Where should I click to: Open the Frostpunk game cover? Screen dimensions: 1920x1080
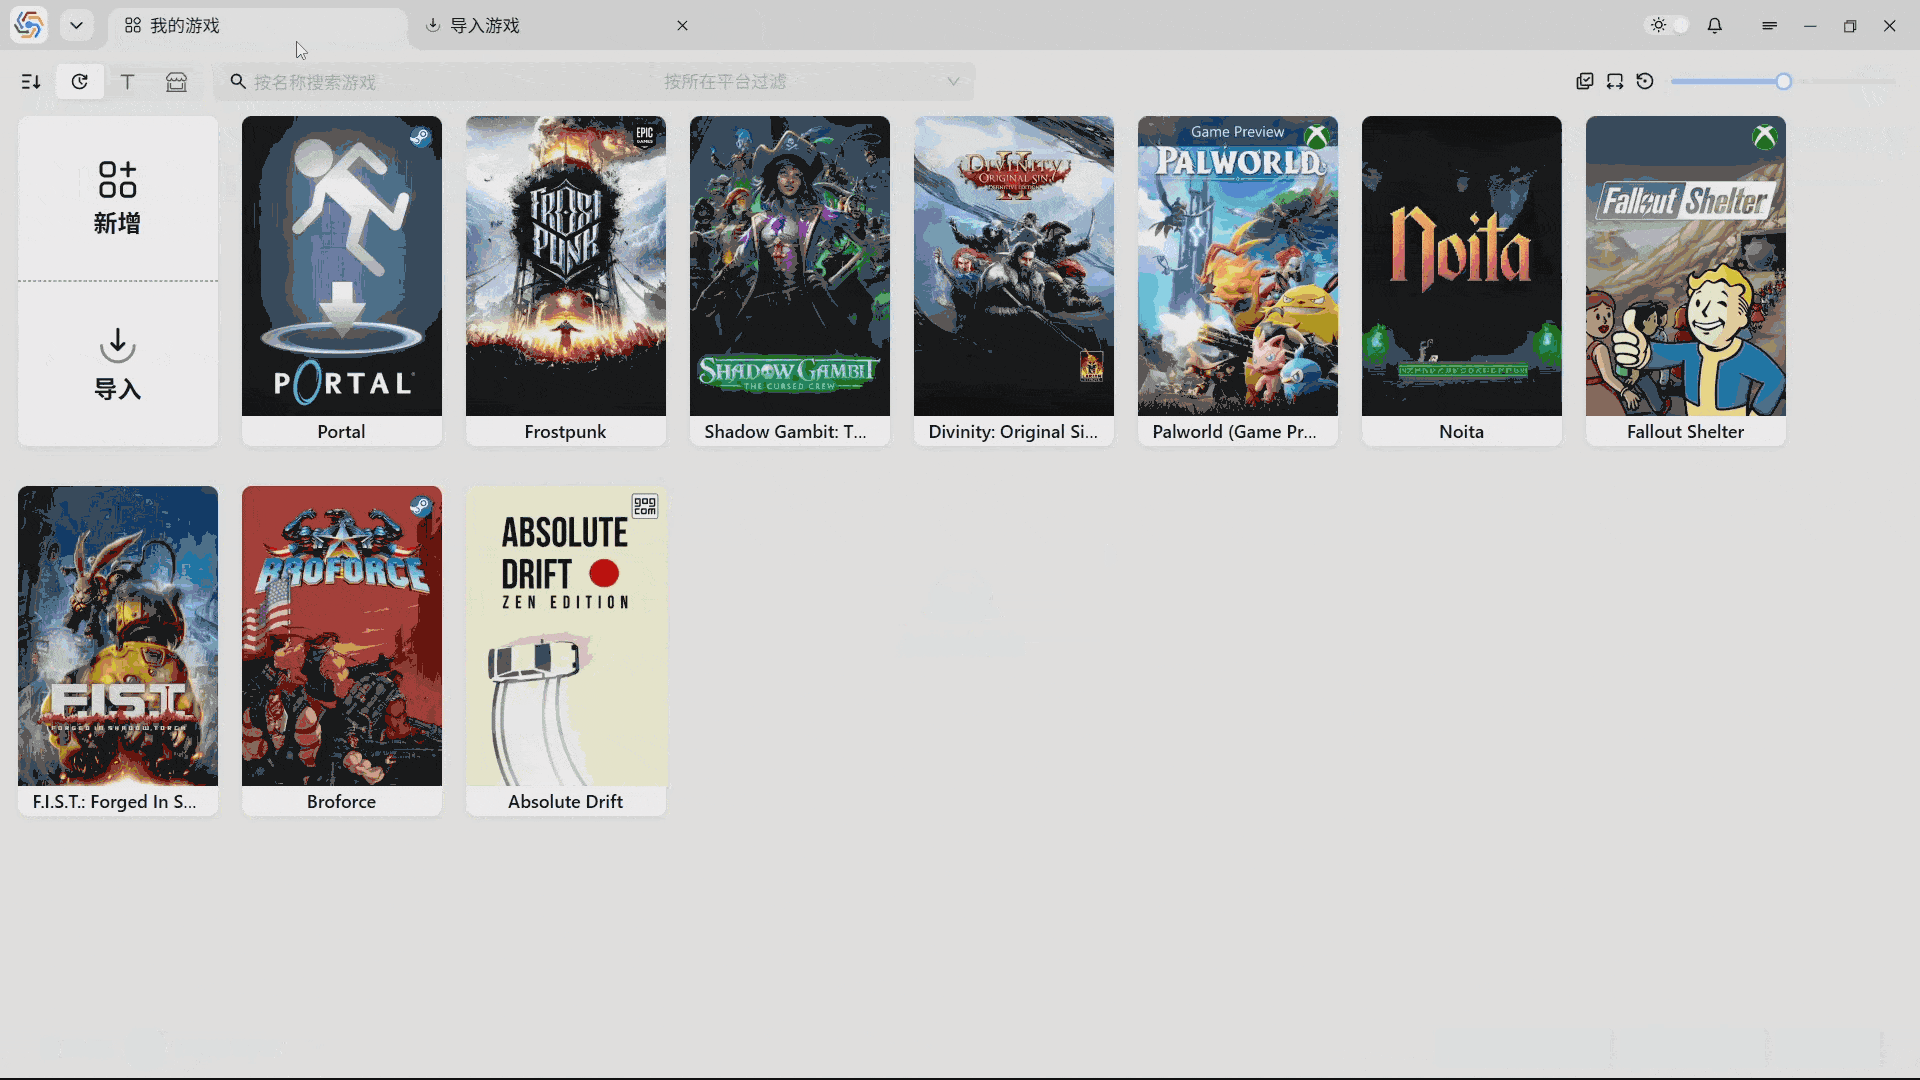click(x=566, y=266)
